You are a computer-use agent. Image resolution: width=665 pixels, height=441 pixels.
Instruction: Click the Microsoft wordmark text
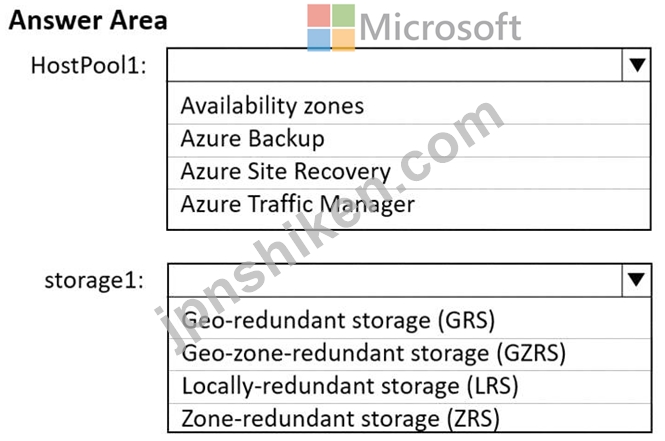point(440,28)
